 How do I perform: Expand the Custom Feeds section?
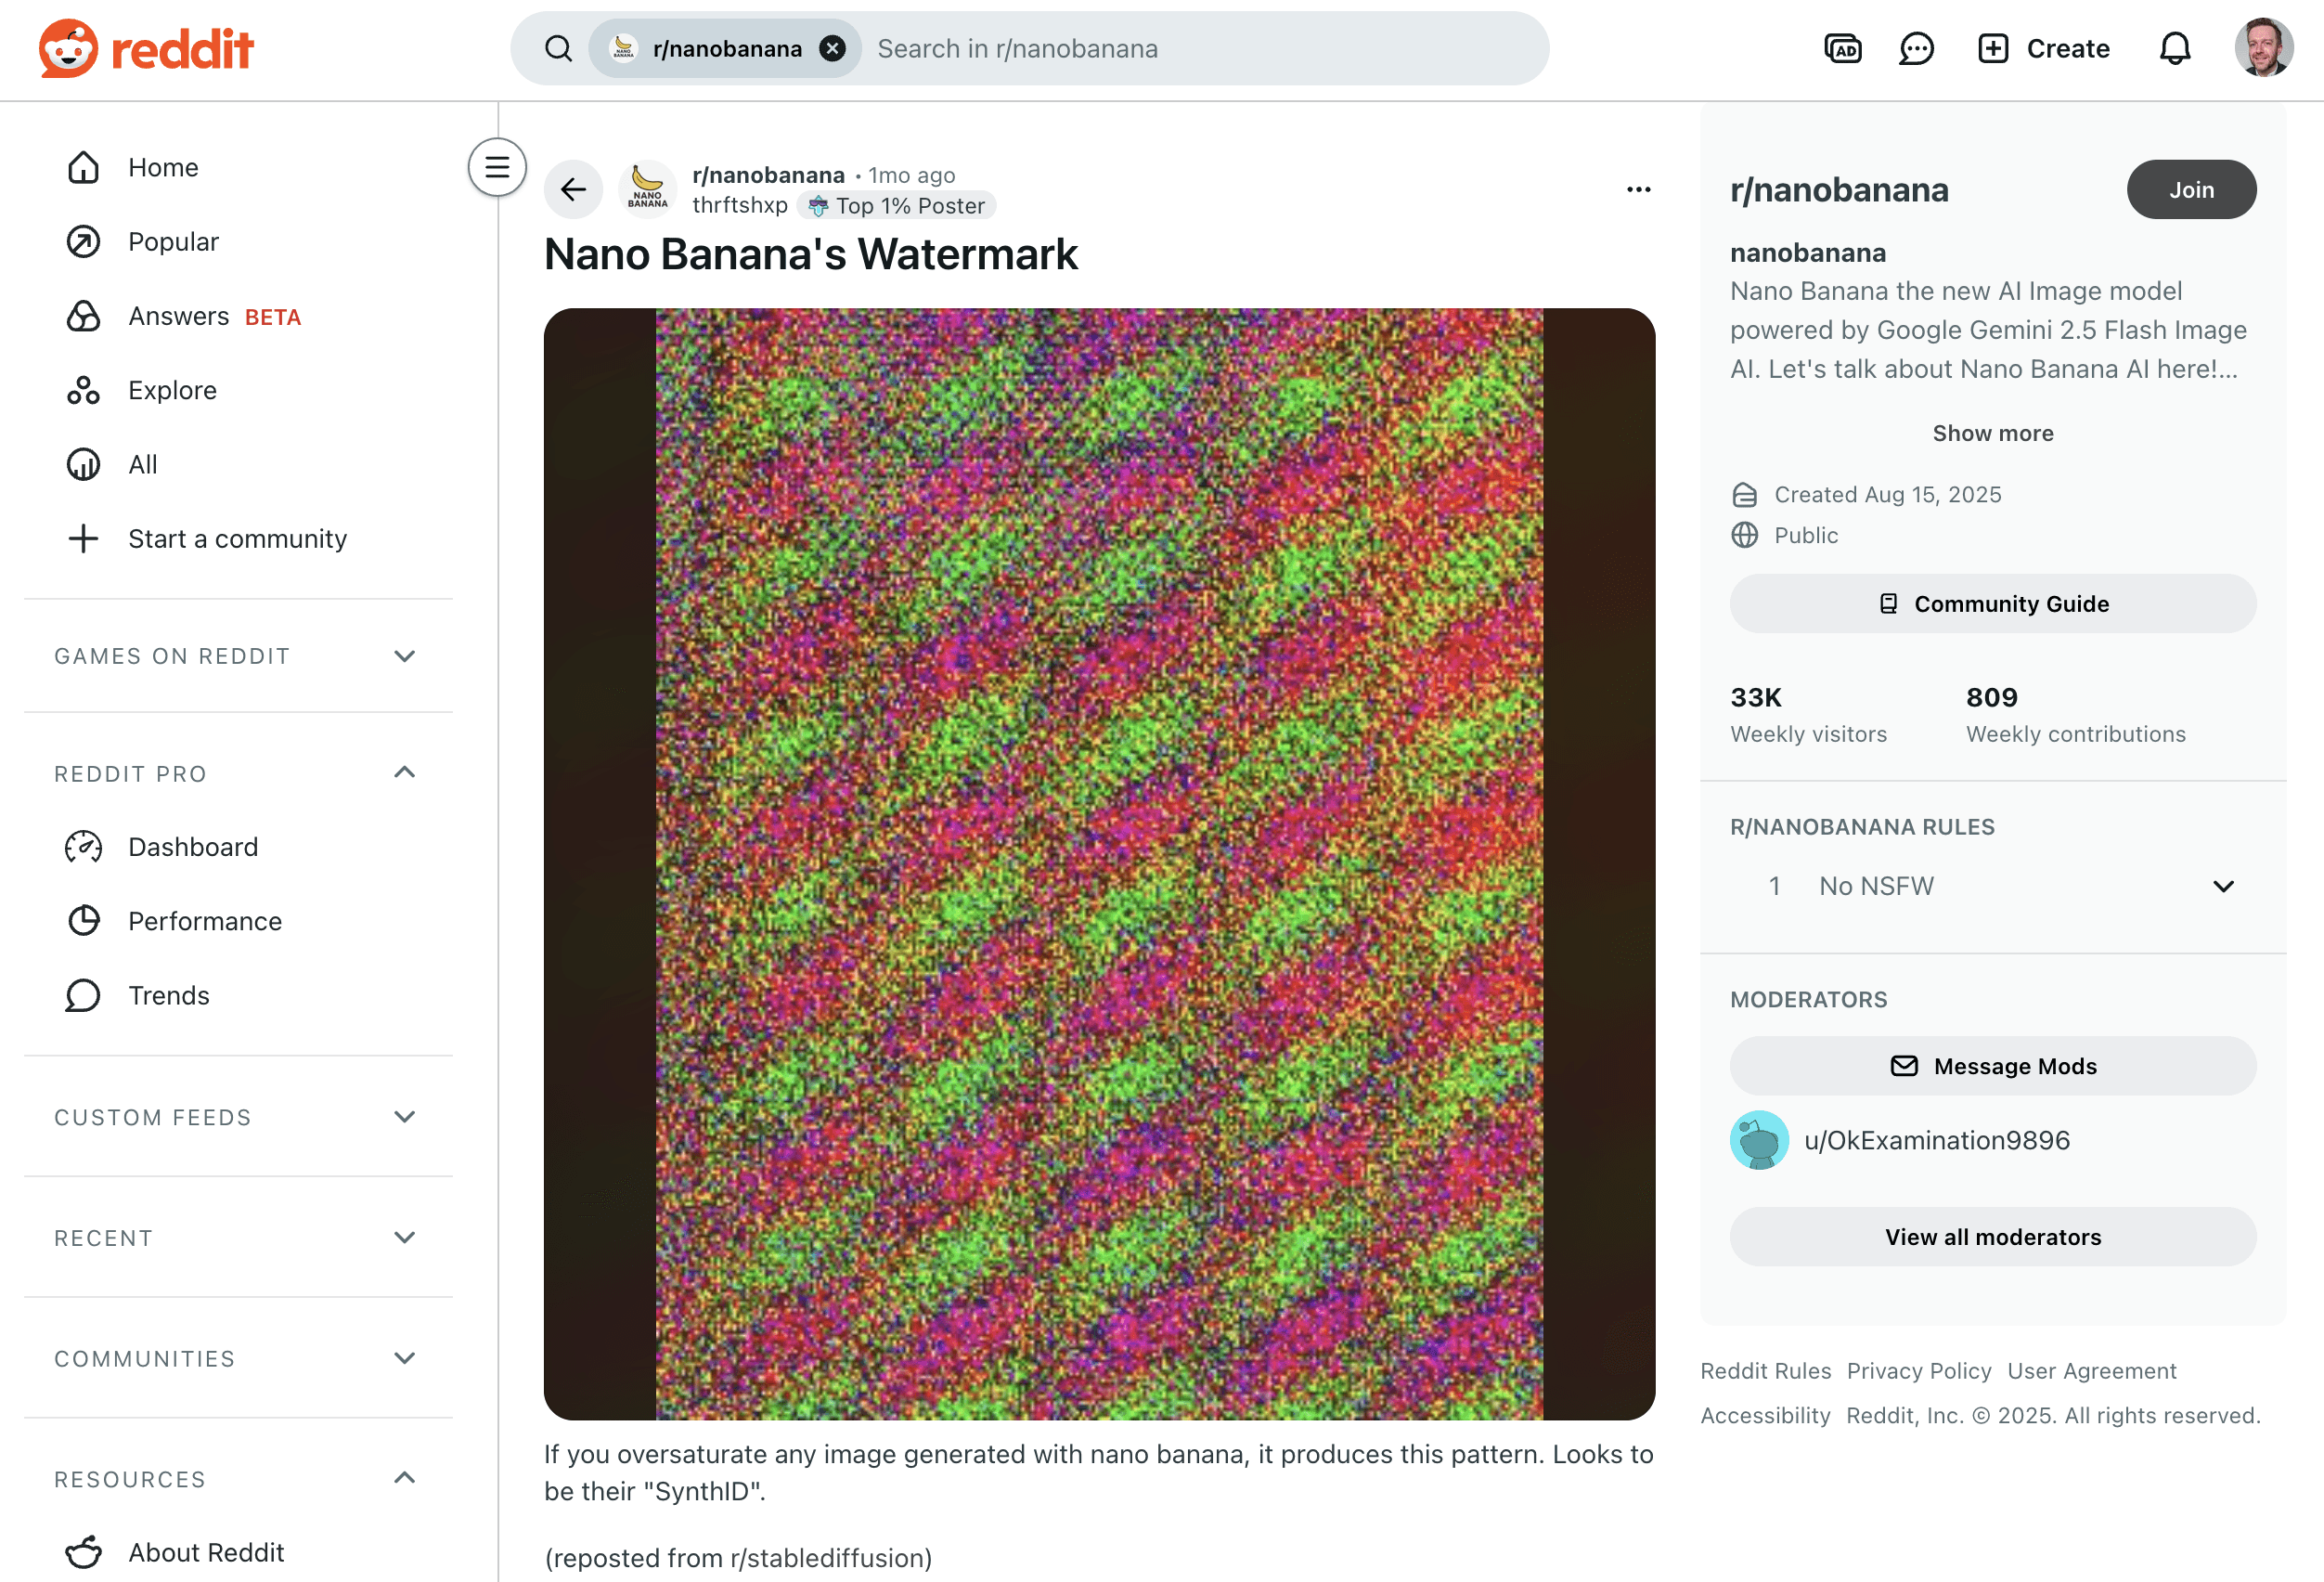click(x=404, y=1117)
